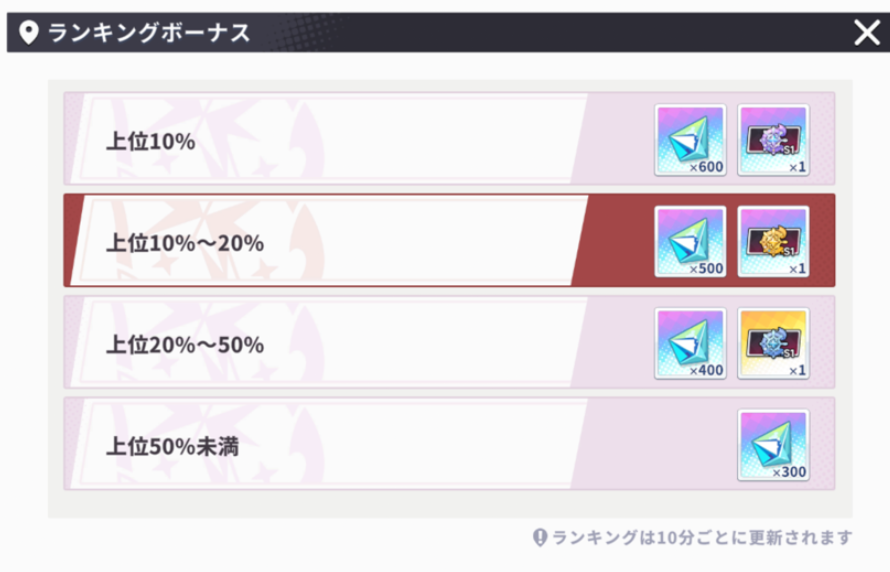890x572 pixels.
Task: Tap the crystal reward icon in the 上位10% row
Action: (x=690, y=138)
